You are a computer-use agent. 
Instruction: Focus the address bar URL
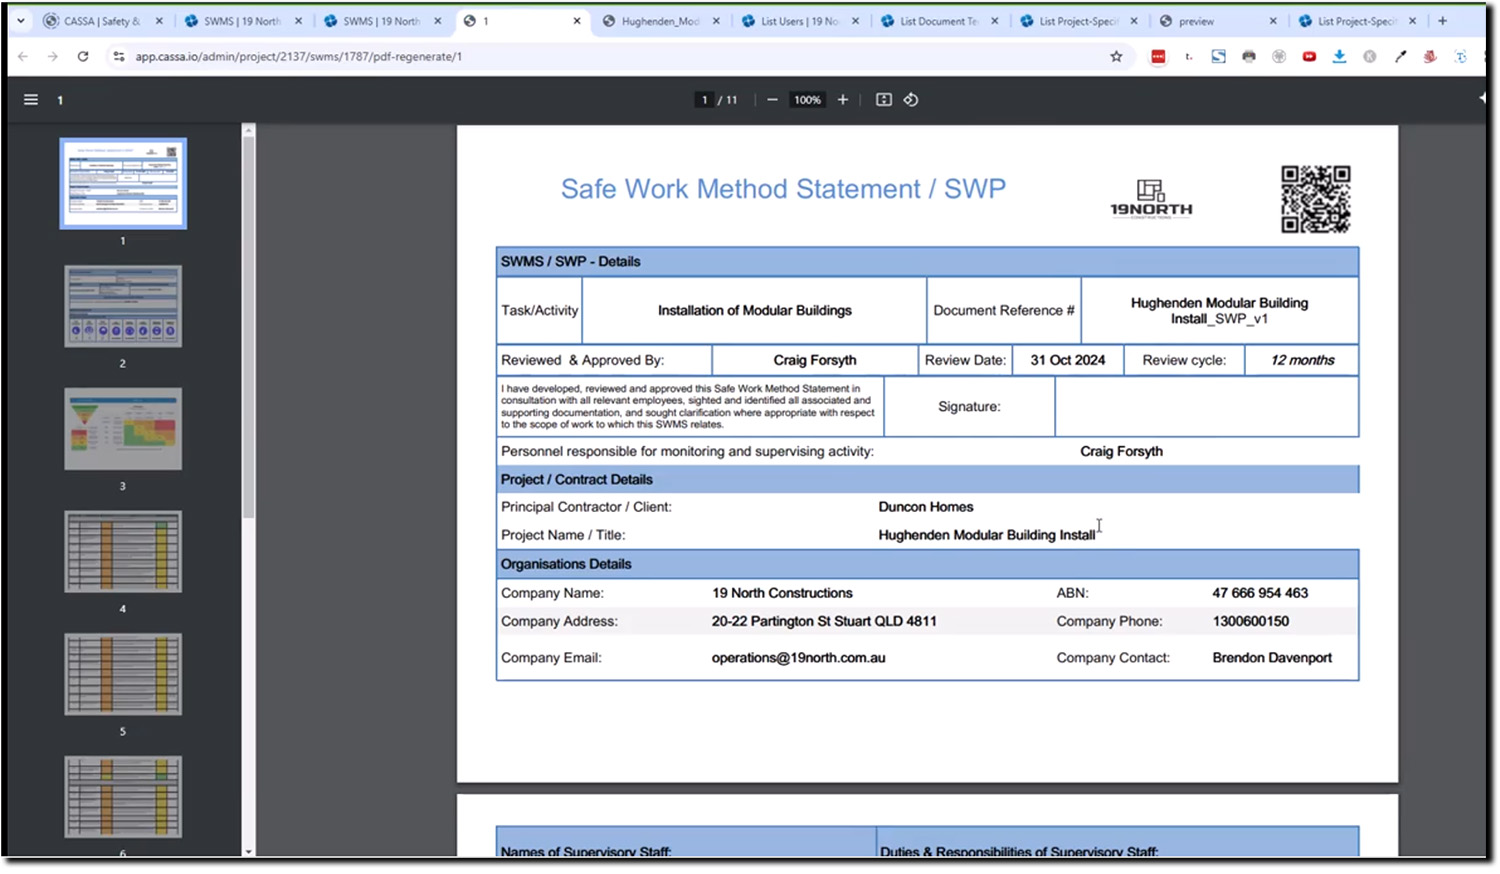pyautogui.click(x=299, y=57)
